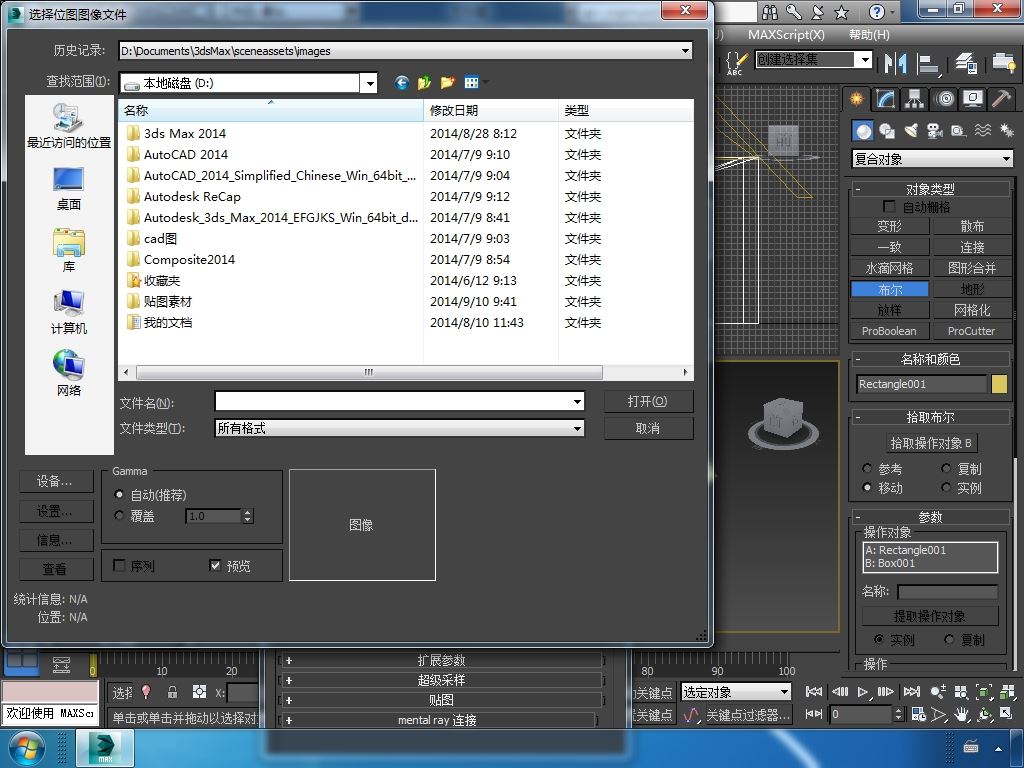The image size is (1024, 768).
Task: Select the 参考 radio option
Action: click(x=867, y=468)
